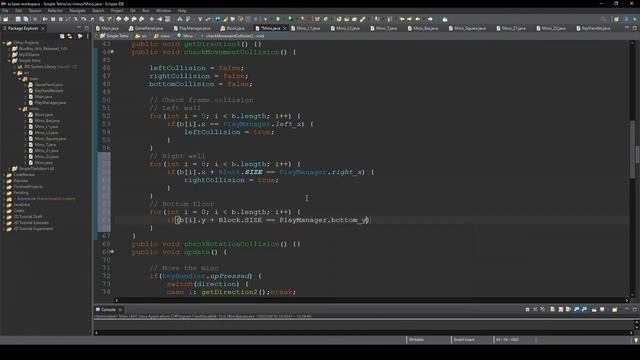The height and width of the screenshot is (360, 640).
Task: Click the New file toolbar icon
Action: pyautogui.click(x=6, y=19)
